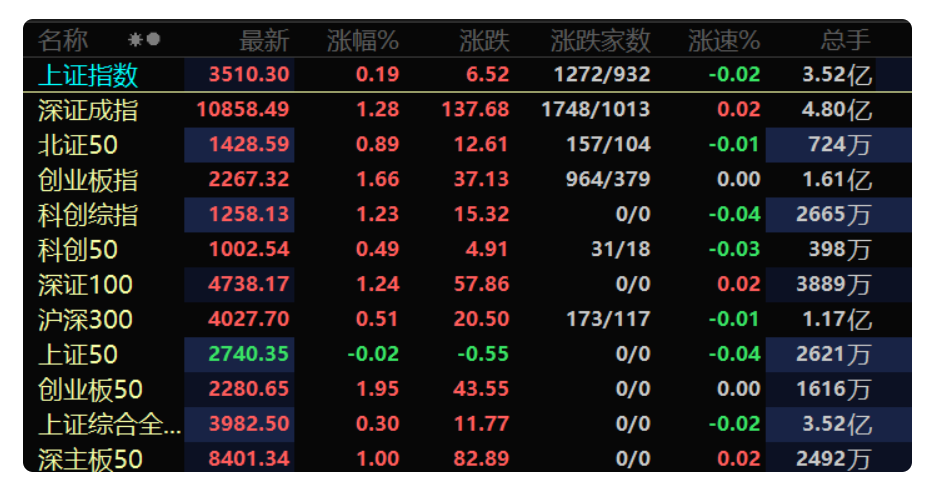This screenshot has height=484, width=933.
Task: Click the latest price 10858.49
Action: (x=243, y=110)
